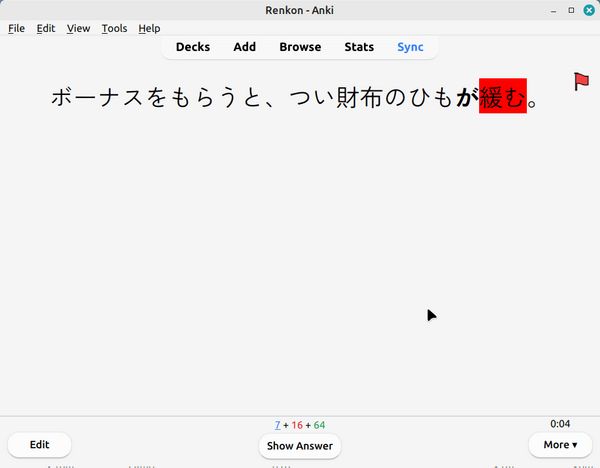Open the File menu
The height and width of the screenshot is (468, 600).
[x=16, y=28]
